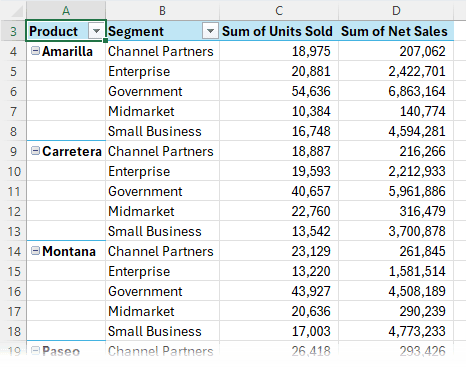The width and height of the screenshot is (466, 372).
Task: Click the Amarilla label cell
Action: click(x=66, y=51)
